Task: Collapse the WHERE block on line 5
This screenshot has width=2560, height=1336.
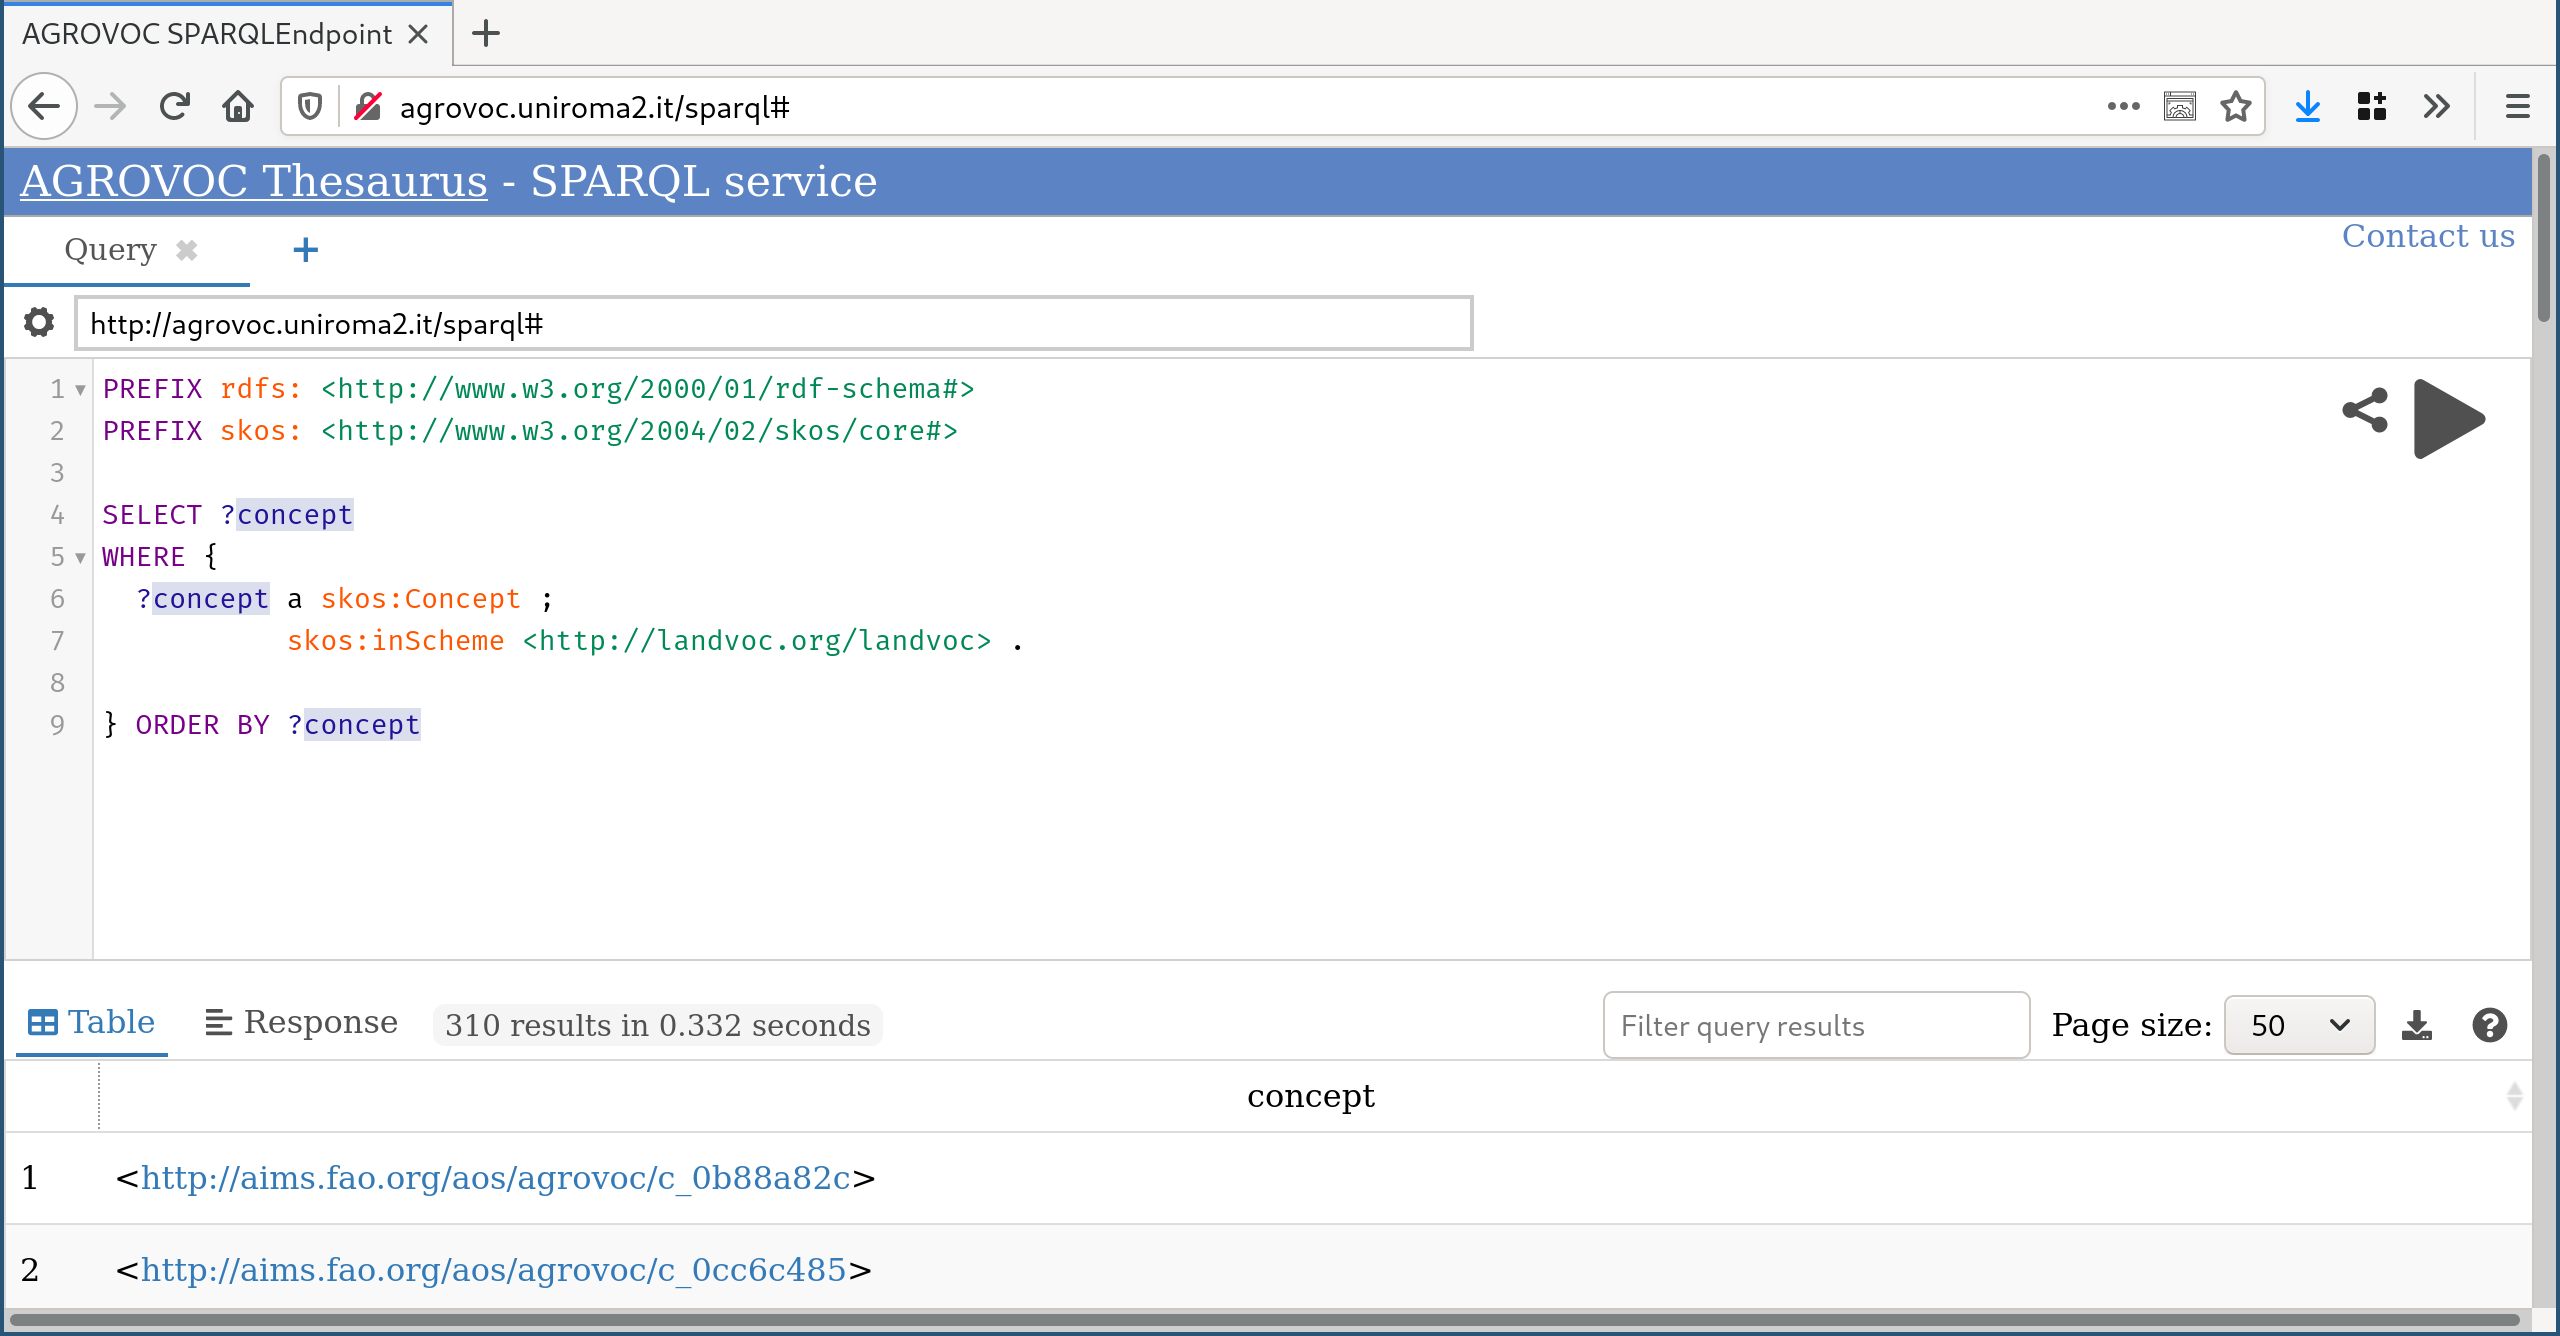Action: (x=80, y=557)
